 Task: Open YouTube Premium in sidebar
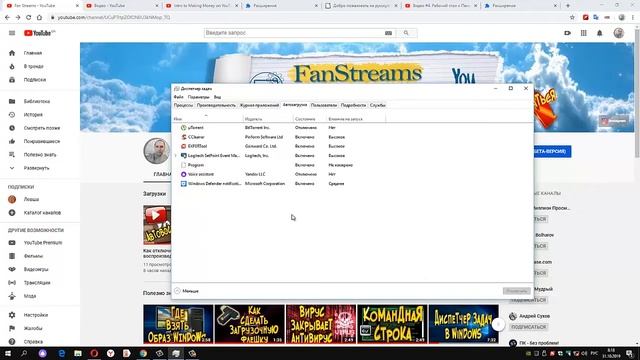tap(43, 243)
